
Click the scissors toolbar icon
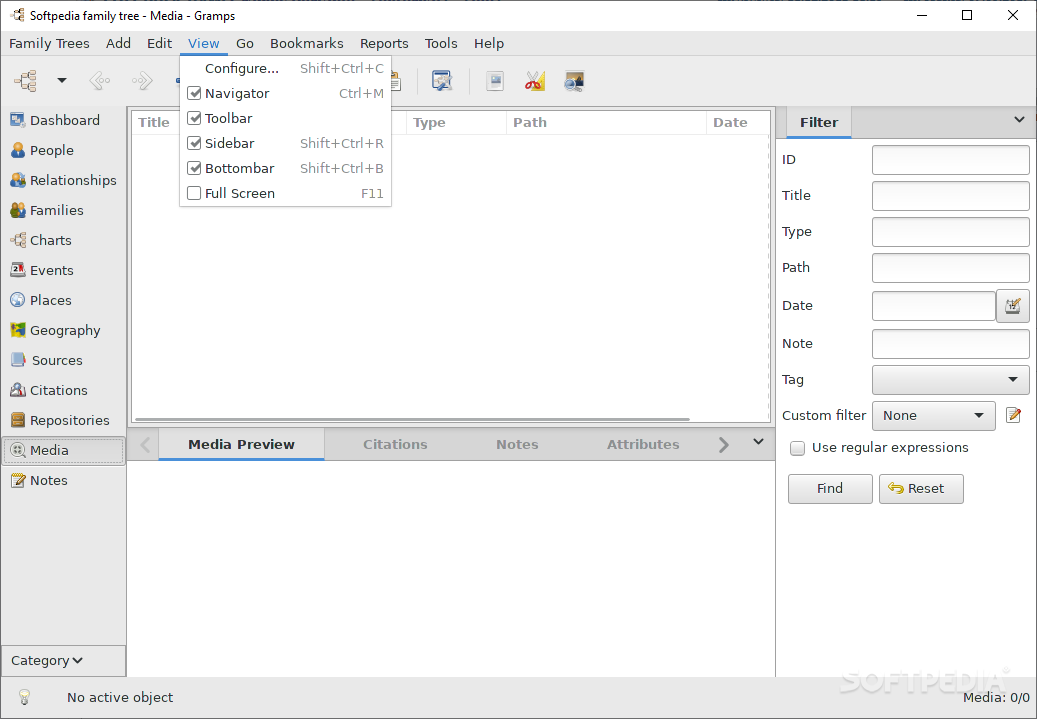point(534,81)
